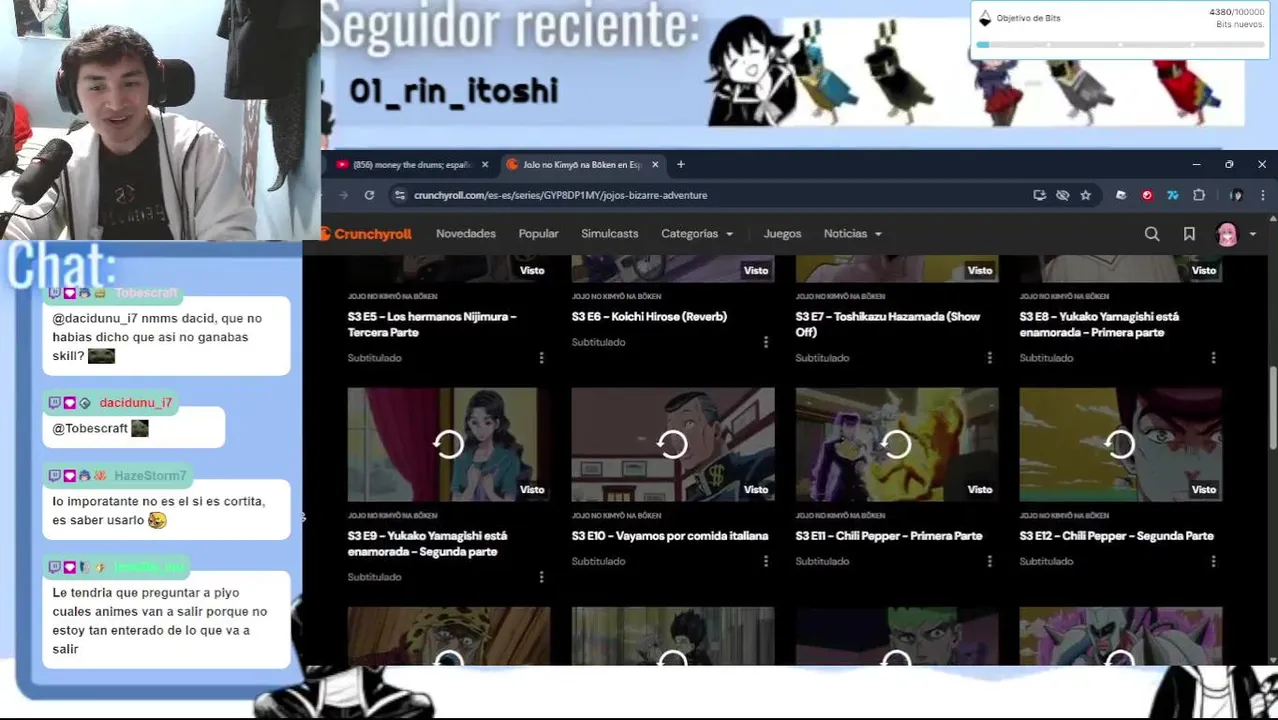1278x720 pixels.
Task: Open the Simulcasts menu item
Action: 609,234
